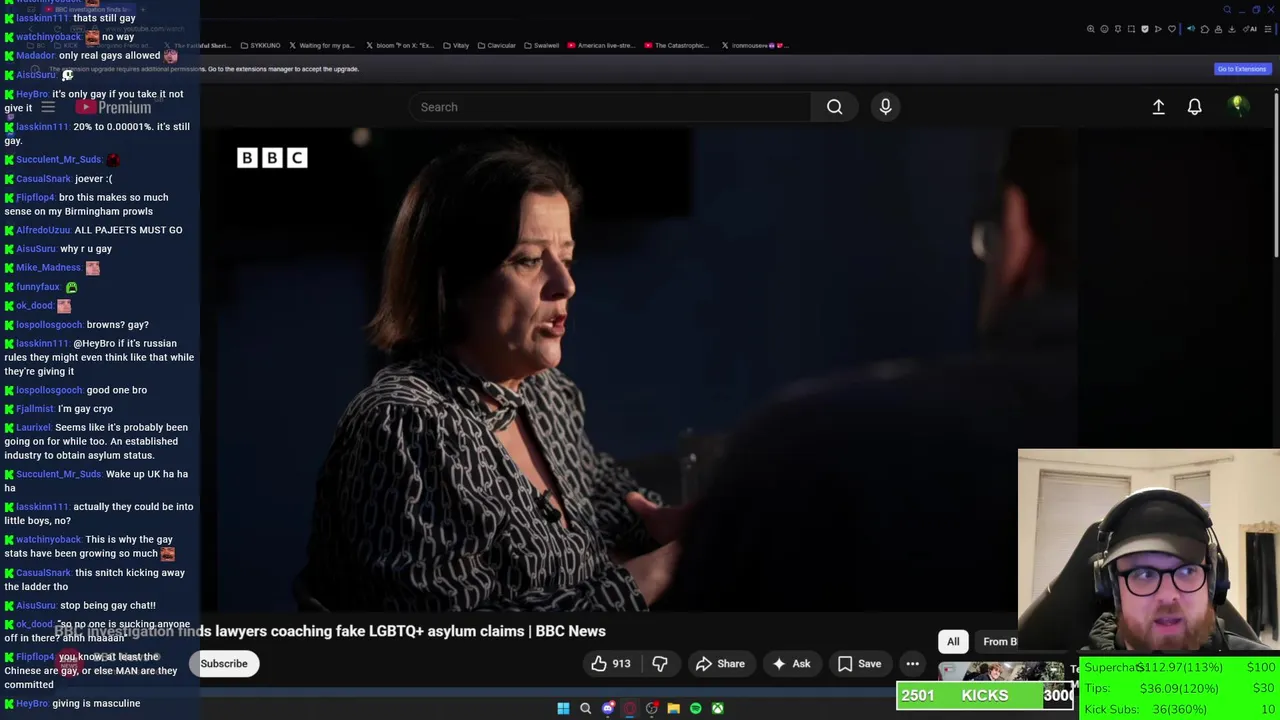The image size is (1280, 720).
Task: Click chat username Laurixel
Action: coord(33,427)
